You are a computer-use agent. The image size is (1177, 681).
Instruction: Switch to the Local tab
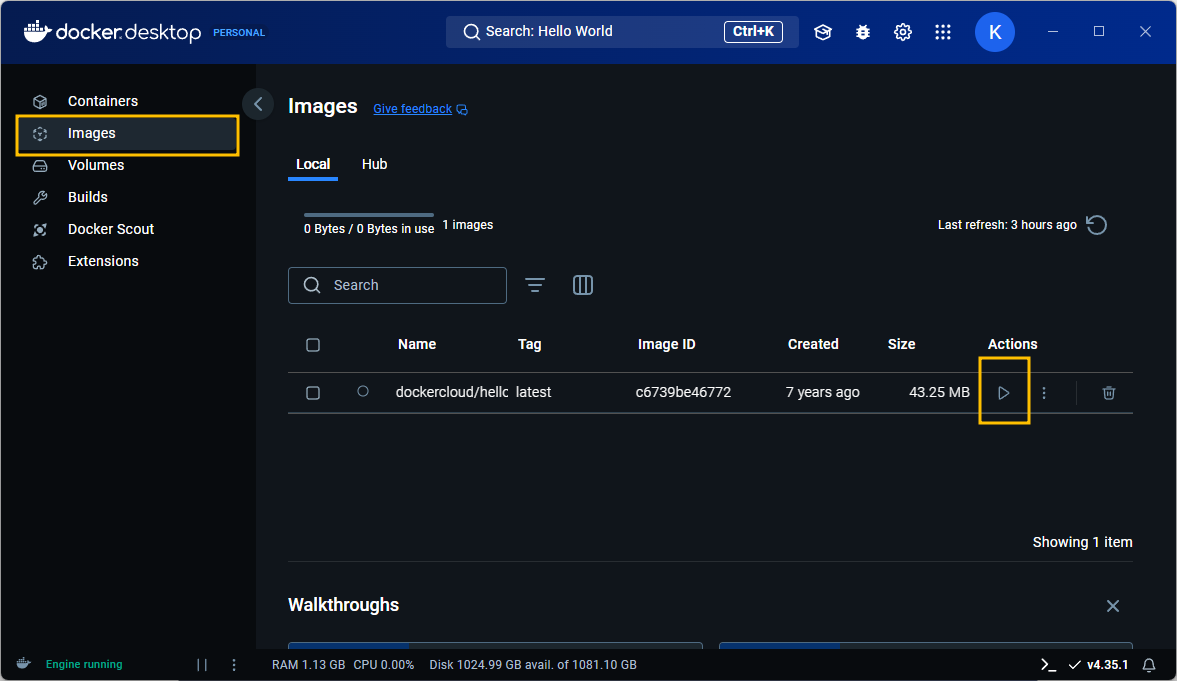(x=313, y=164)
